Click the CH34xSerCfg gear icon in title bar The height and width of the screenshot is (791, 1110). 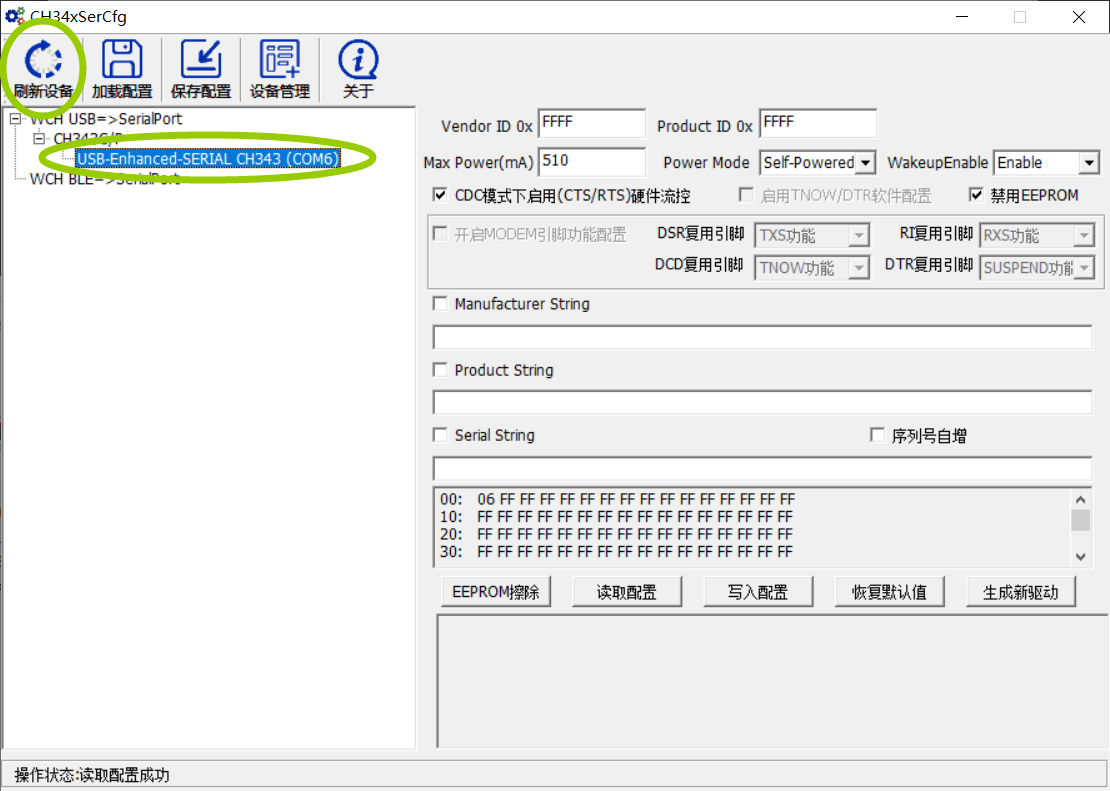[x=14, y=16]
